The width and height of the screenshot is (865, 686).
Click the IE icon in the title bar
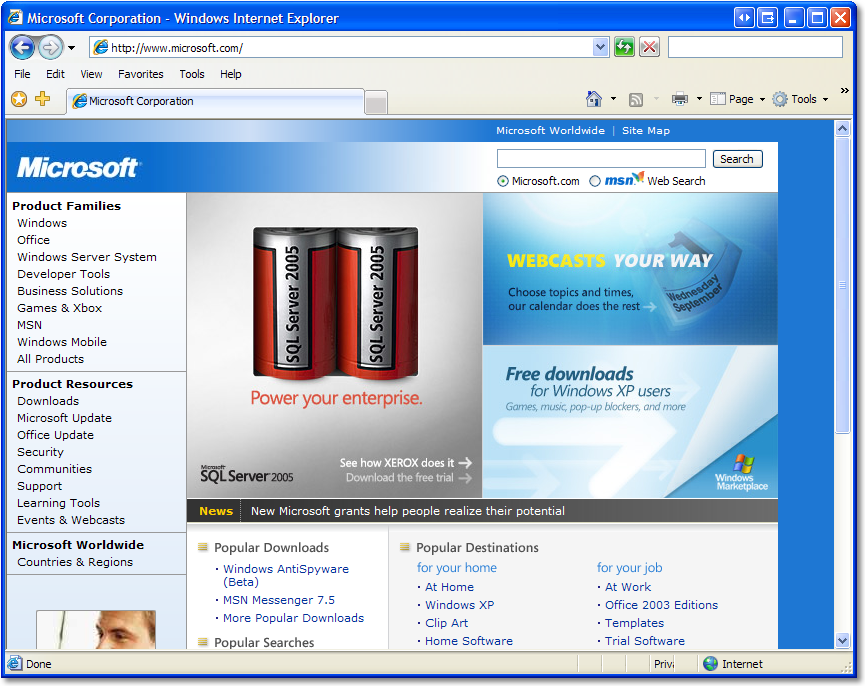(x=15, y=17)
